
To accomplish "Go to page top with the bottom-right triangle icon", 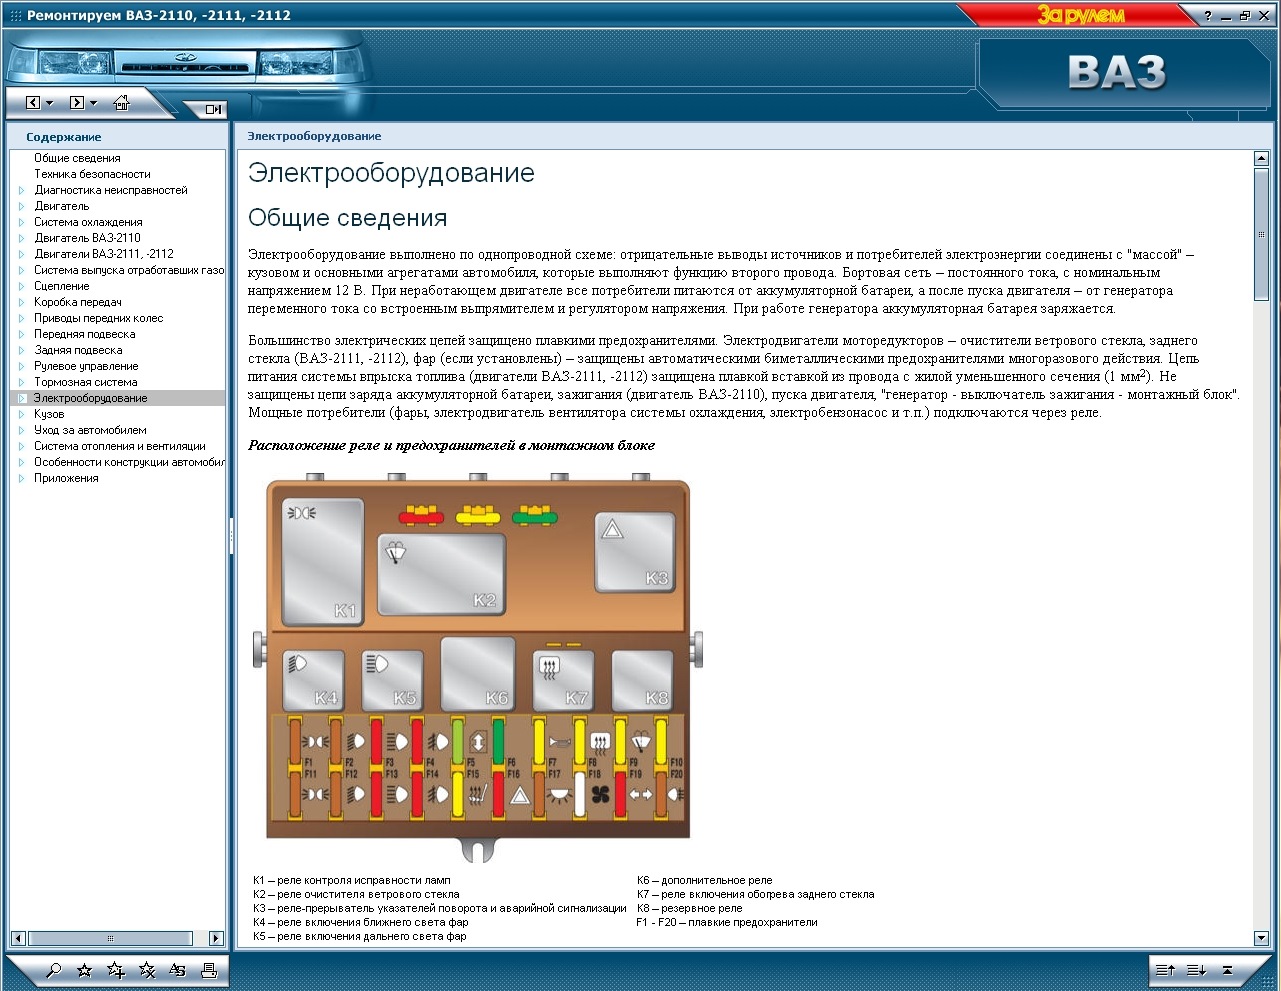I will point(1227,970).
